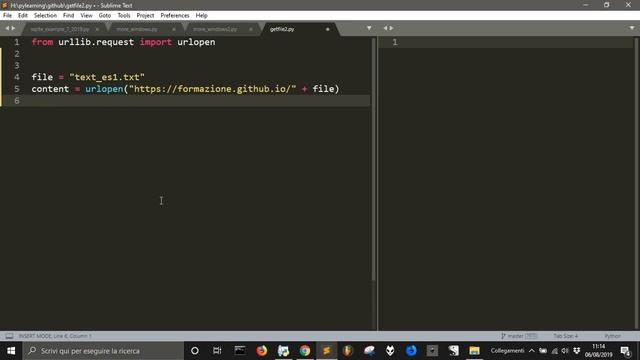Open the Windows Start menu
This screenshot has width=640, height=360.
click(x=11, y=351)
